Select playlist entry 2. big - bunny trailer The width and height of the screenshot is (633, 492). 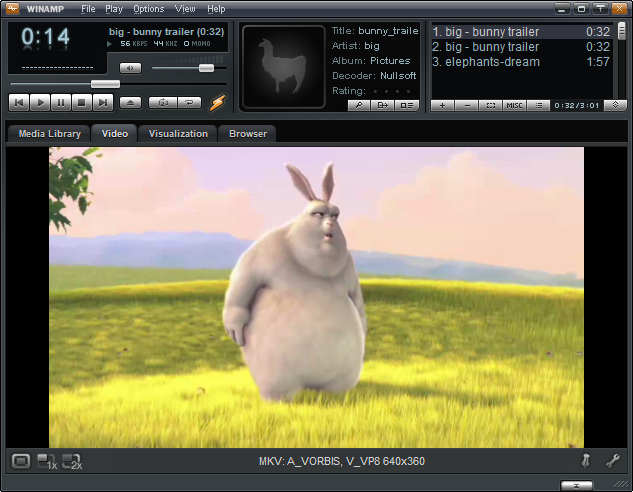(x=521, y=47)
